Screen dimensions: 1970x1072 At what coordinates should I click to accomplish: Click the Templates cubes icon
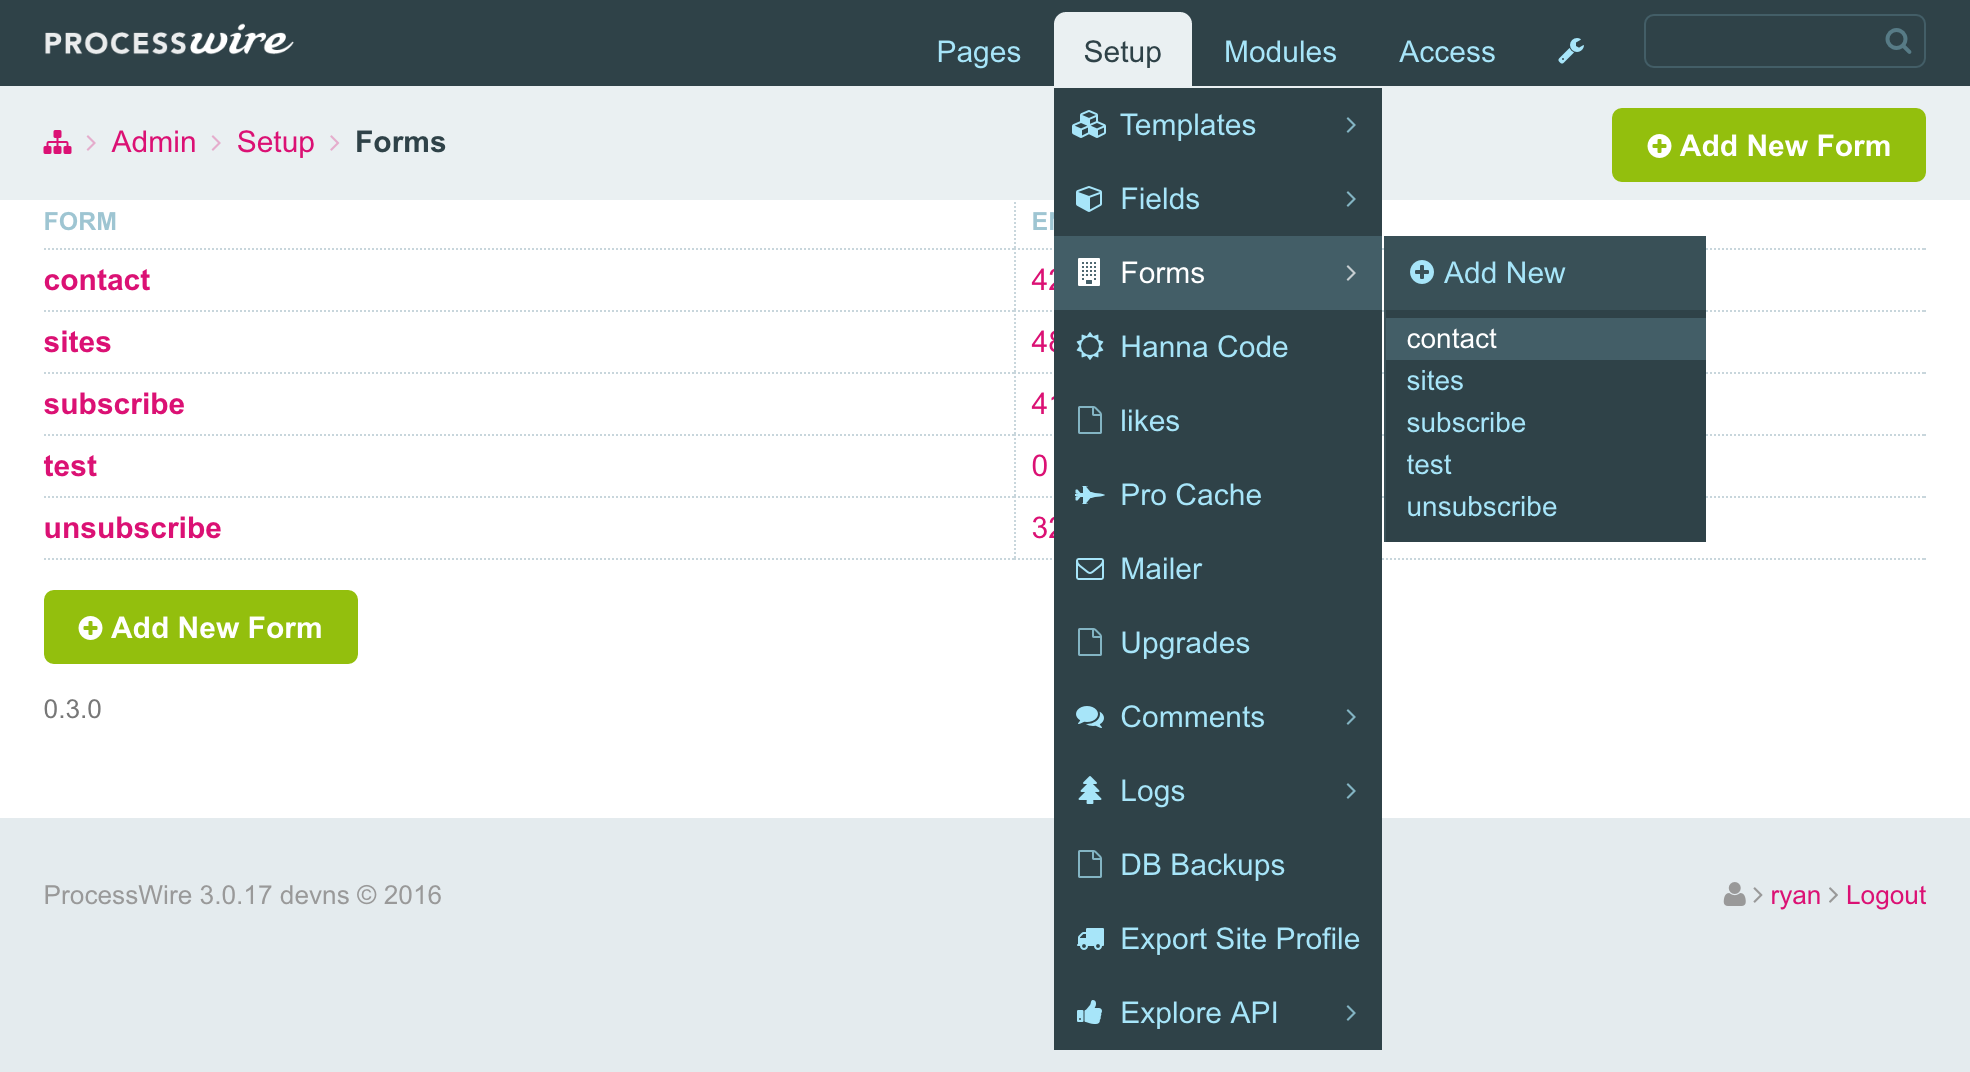pos(1089,125)
